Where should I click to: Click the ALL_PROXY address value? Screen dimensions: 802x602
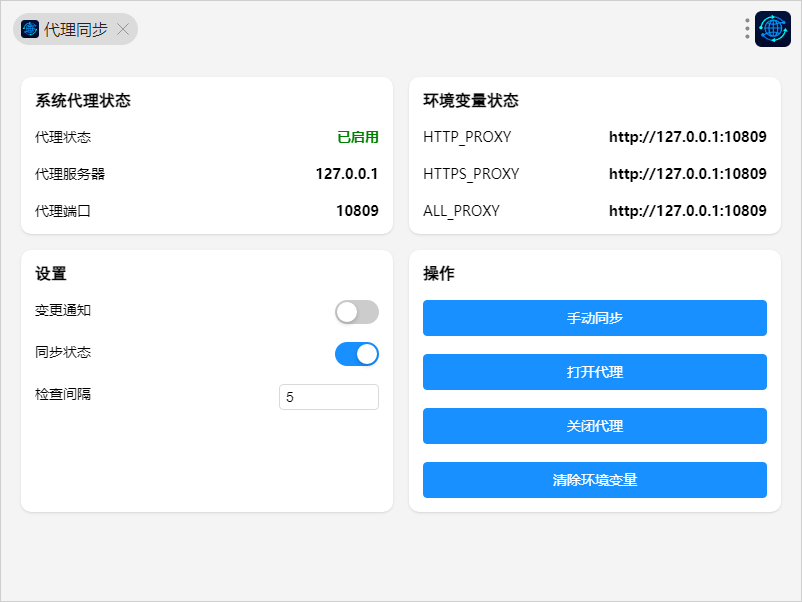coord(687,211)
